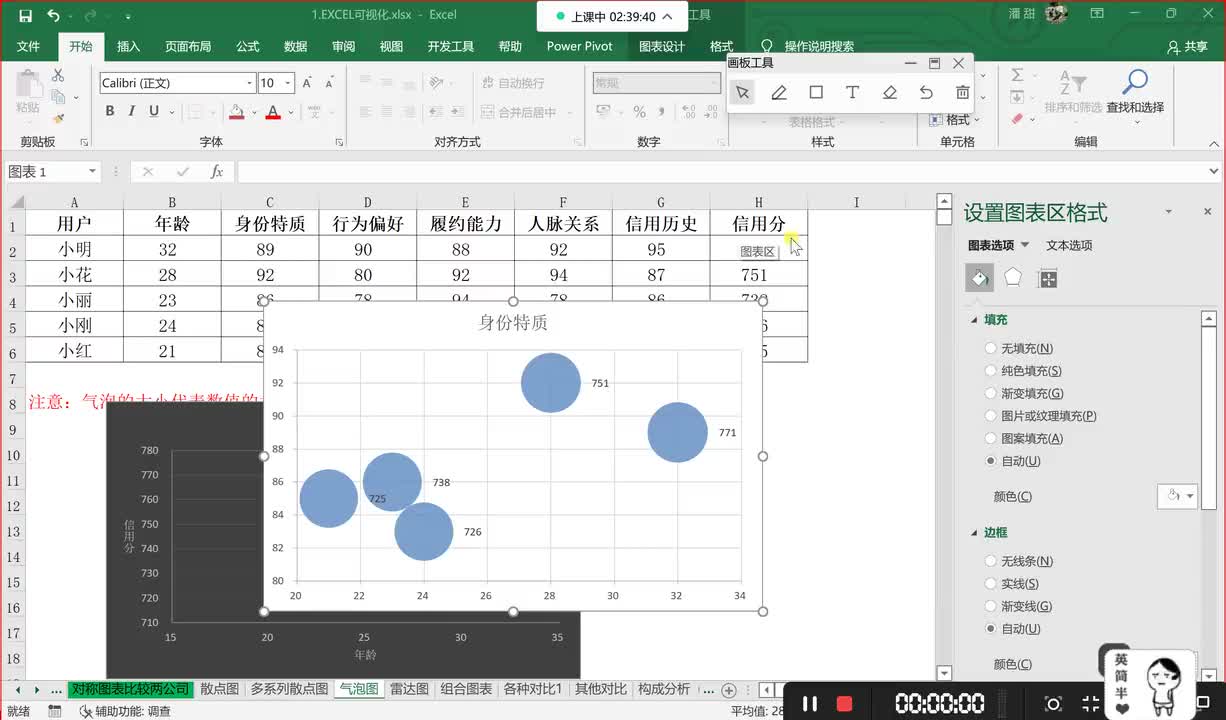Viewport: 1226px width, 720px height.
Task: Select the cursor tool in 画板工具
Action: 742,93
